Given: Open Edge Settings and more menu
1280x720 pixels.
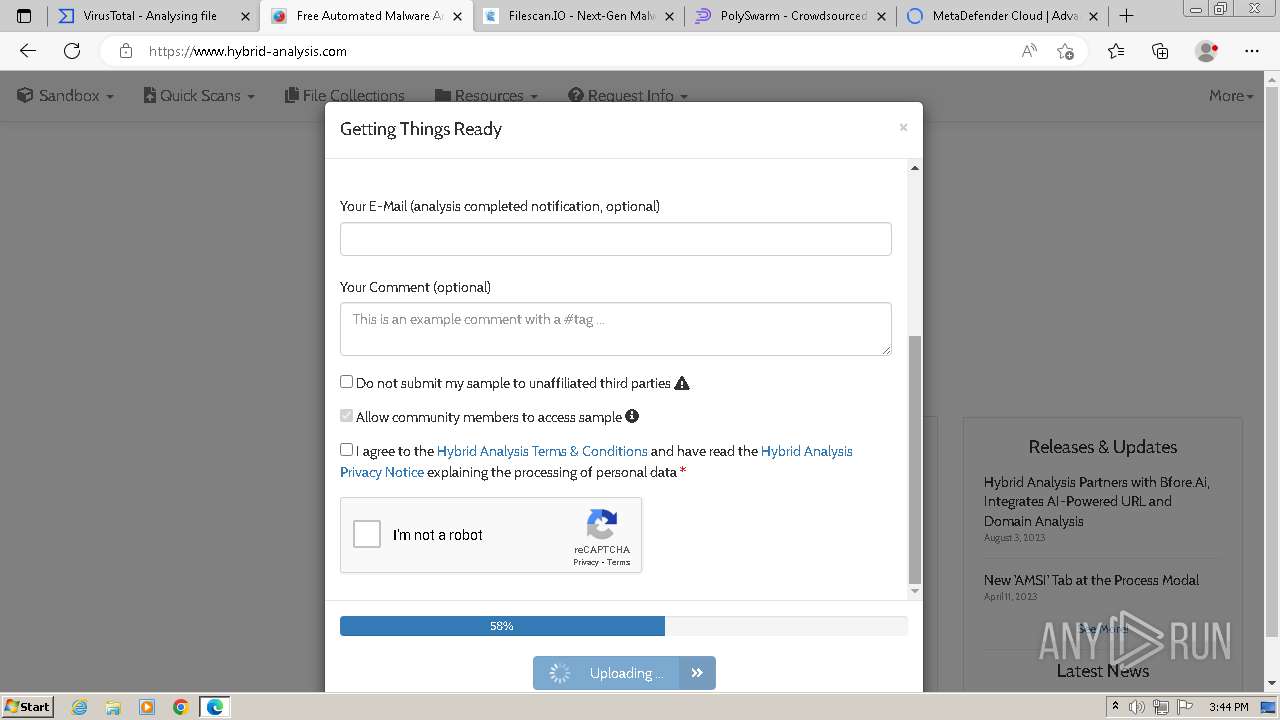Looking at the screenshot, I should 1252,51.
